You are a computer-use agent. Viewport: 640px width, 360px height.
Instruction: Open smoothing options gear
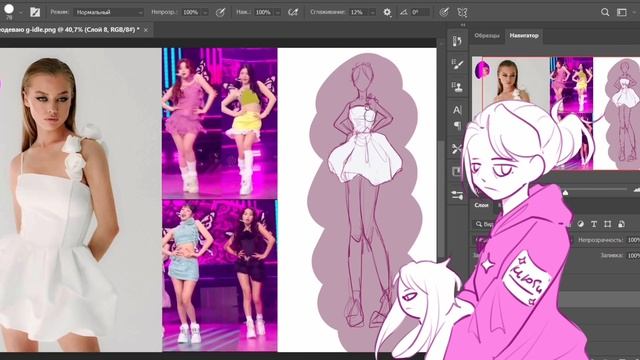tap(387, 12)
